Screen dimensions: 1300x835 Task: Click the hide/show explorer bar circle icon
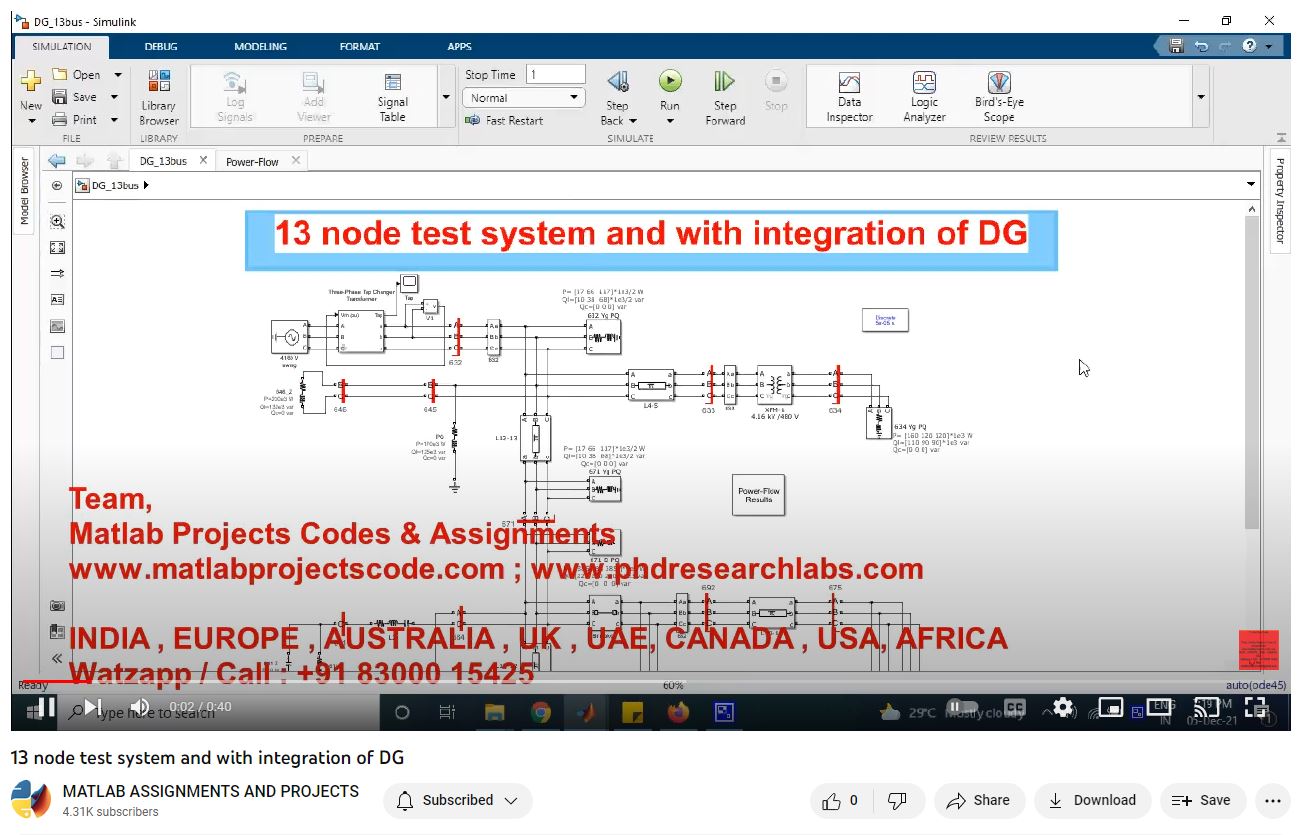tap(56, 185)
